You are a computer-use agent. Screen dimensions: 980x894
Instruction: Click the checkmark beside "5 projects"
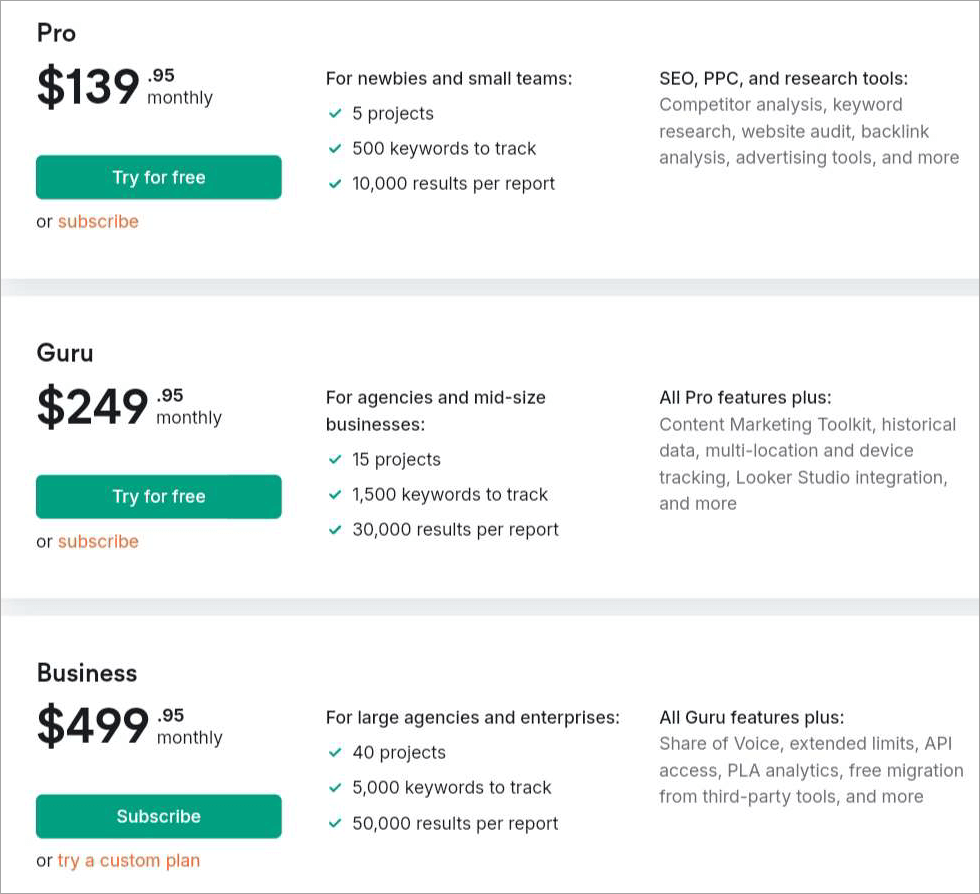[x=335, y=113]
